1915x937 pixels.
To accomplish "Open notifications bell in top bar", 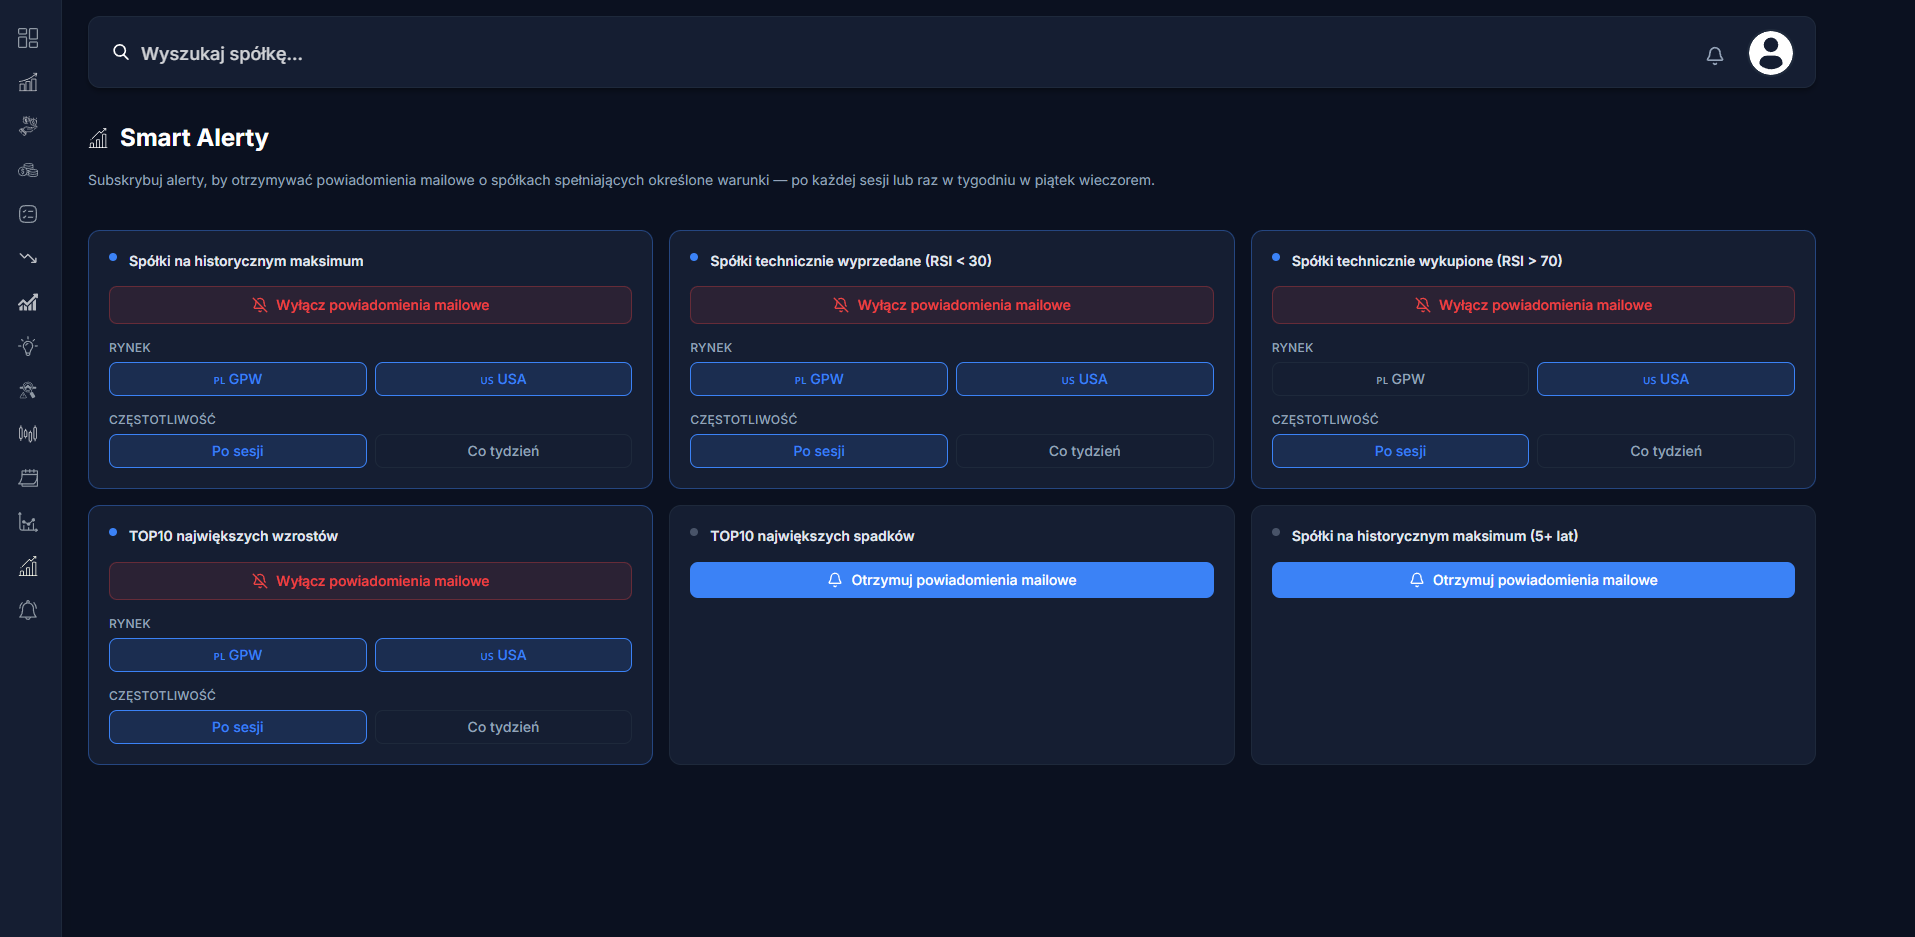I will pyautogui.click(x=1714, y=55).
